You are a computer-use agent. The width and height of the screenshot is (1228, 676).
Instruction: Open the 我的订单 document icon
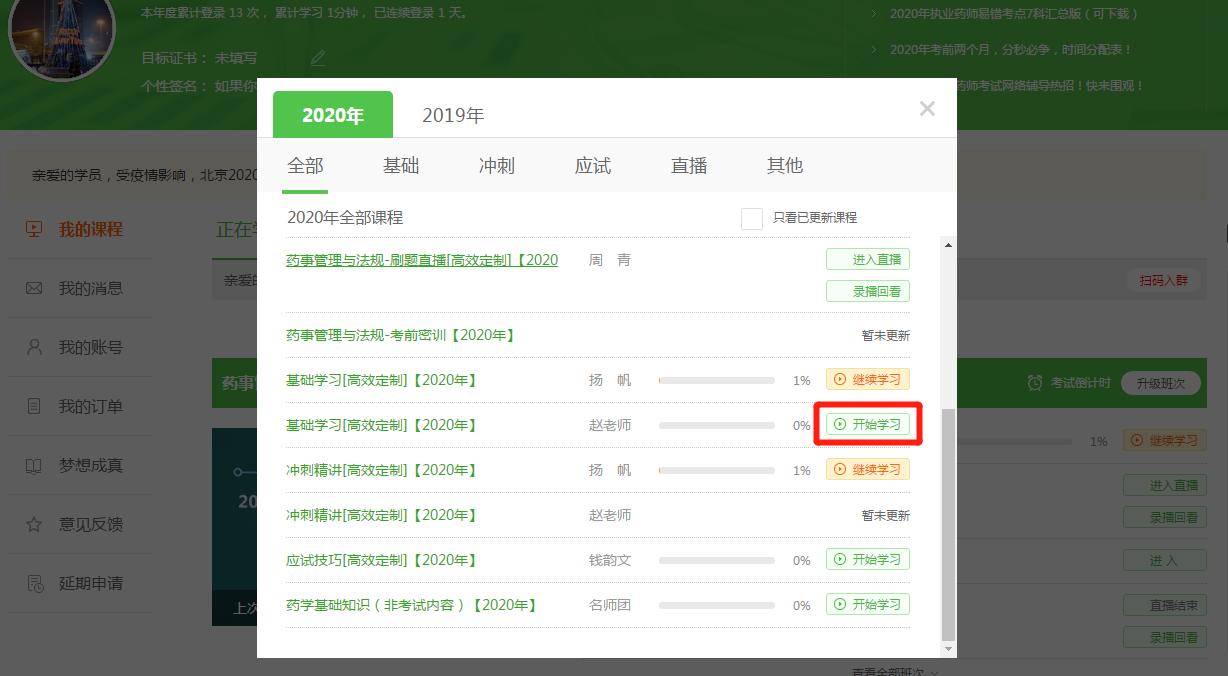click(35, 406)
